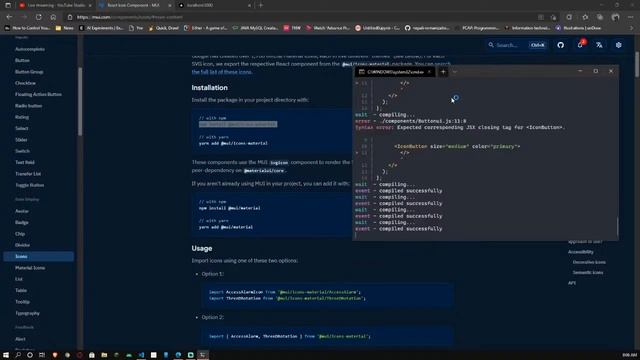The height and width of the screenshot is (360, 640).
Task: Switch to the YouTube Studio live streaming tab
Action: click(x=56, y=5)
